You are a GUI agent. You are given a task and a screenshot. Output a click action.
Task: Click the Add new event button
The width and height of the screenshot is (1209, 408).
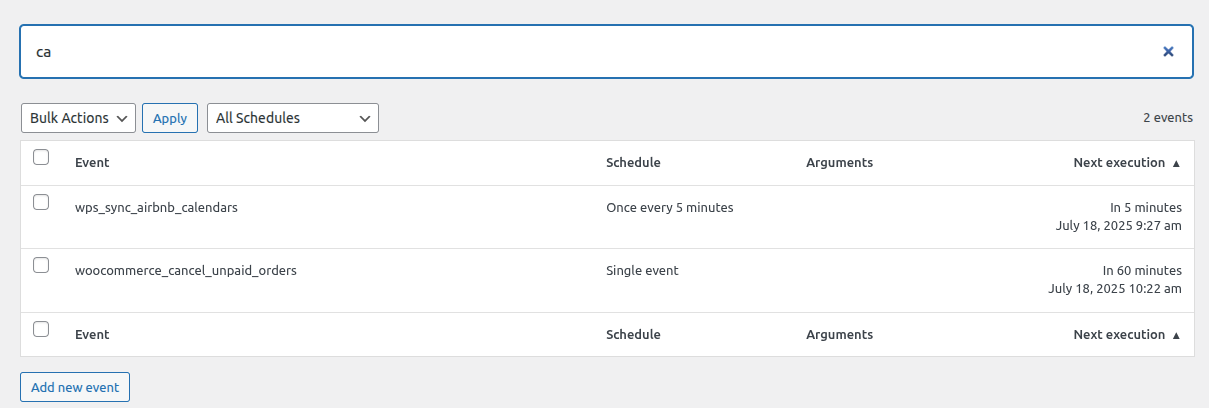pos(75,387)
